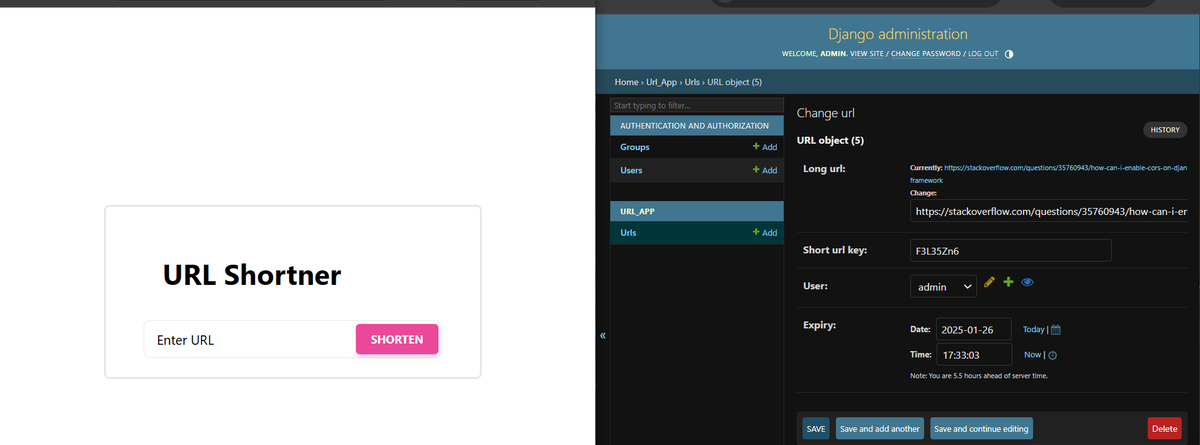Click the green plus to add another user
The height and width of the screenshot is (445, 1200).
pos(1008,282)
